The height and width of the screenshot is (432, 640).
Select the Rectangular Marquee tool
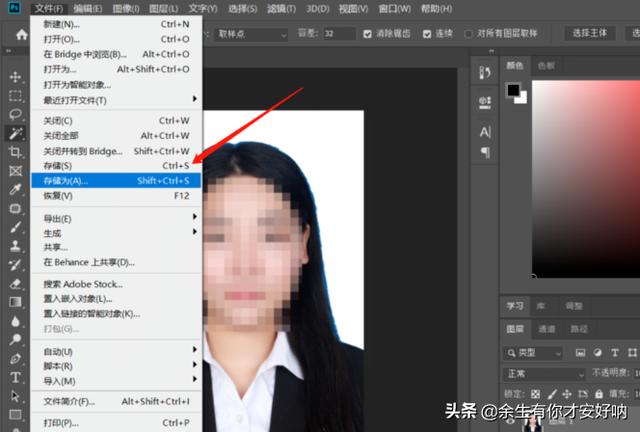[15, 96]
